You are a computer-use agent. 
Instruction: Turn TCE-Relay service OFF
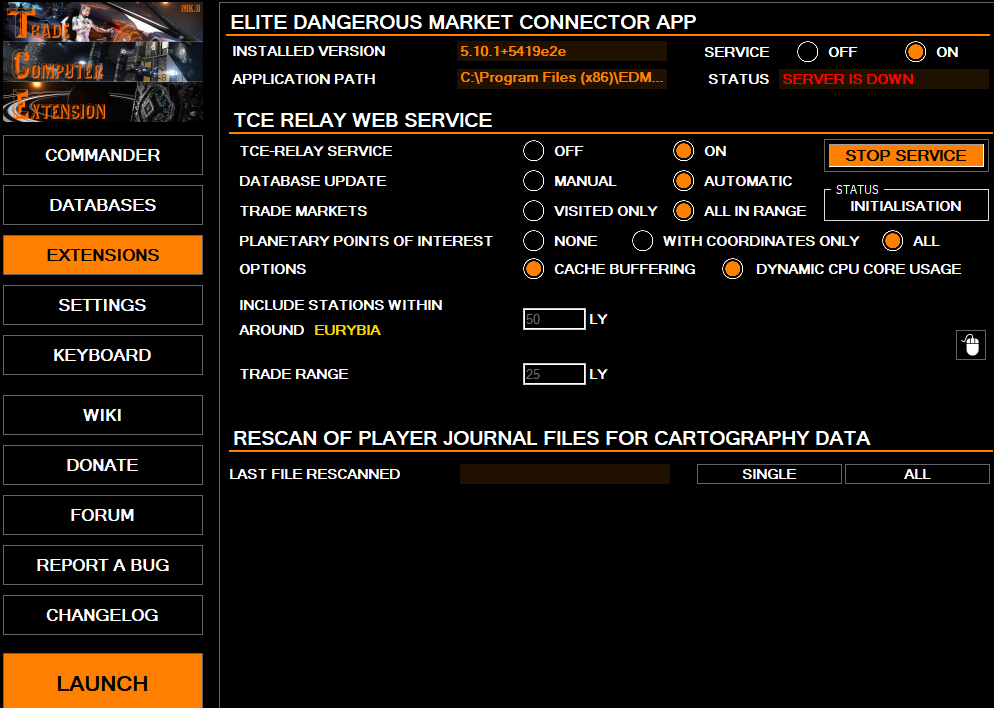(534, 151)
